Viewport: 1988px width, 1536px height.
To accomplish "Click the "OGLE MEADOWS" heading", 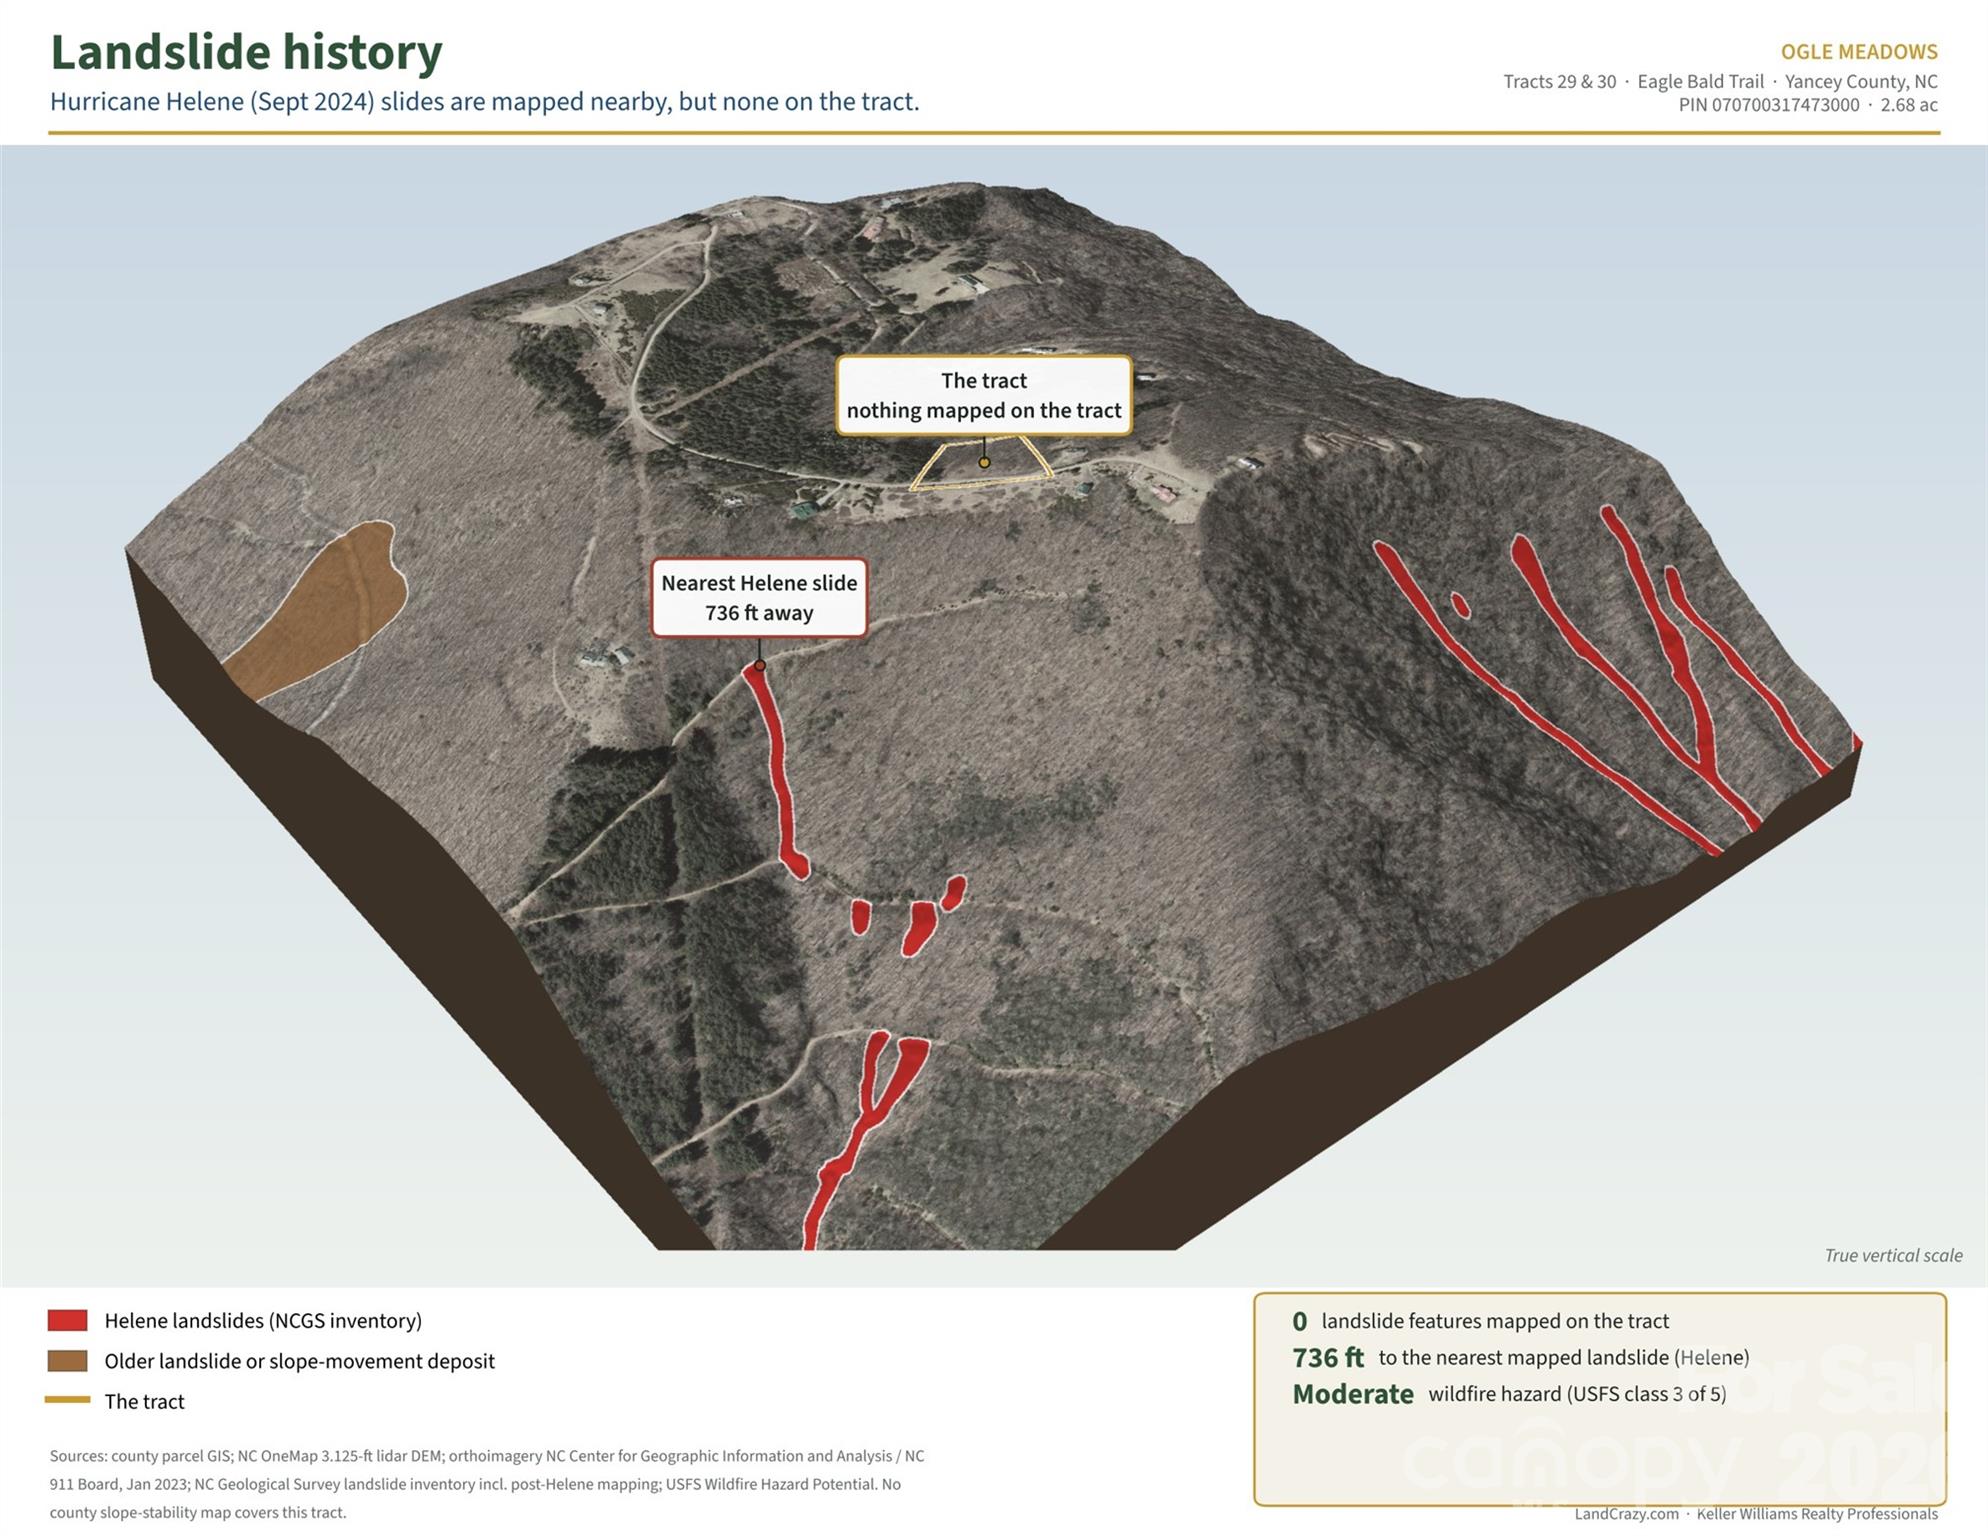I will (1859, 52).
